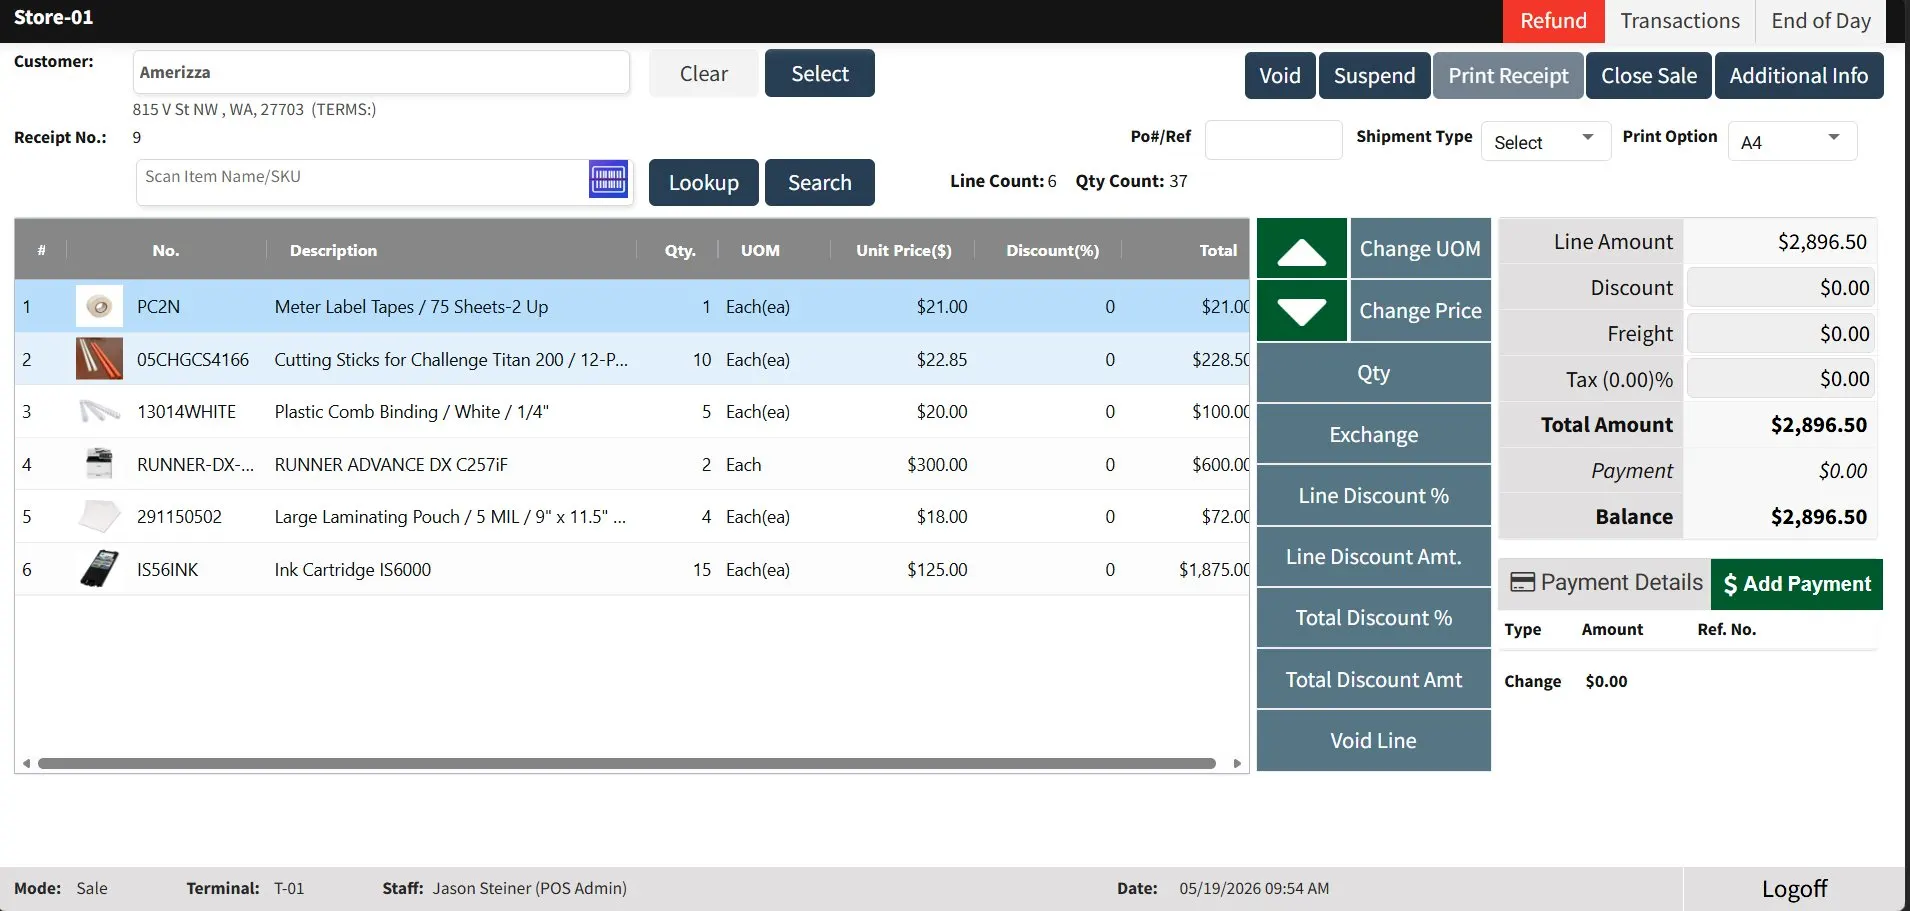
Task: Click Select customer button
Action: coord(820,73)
